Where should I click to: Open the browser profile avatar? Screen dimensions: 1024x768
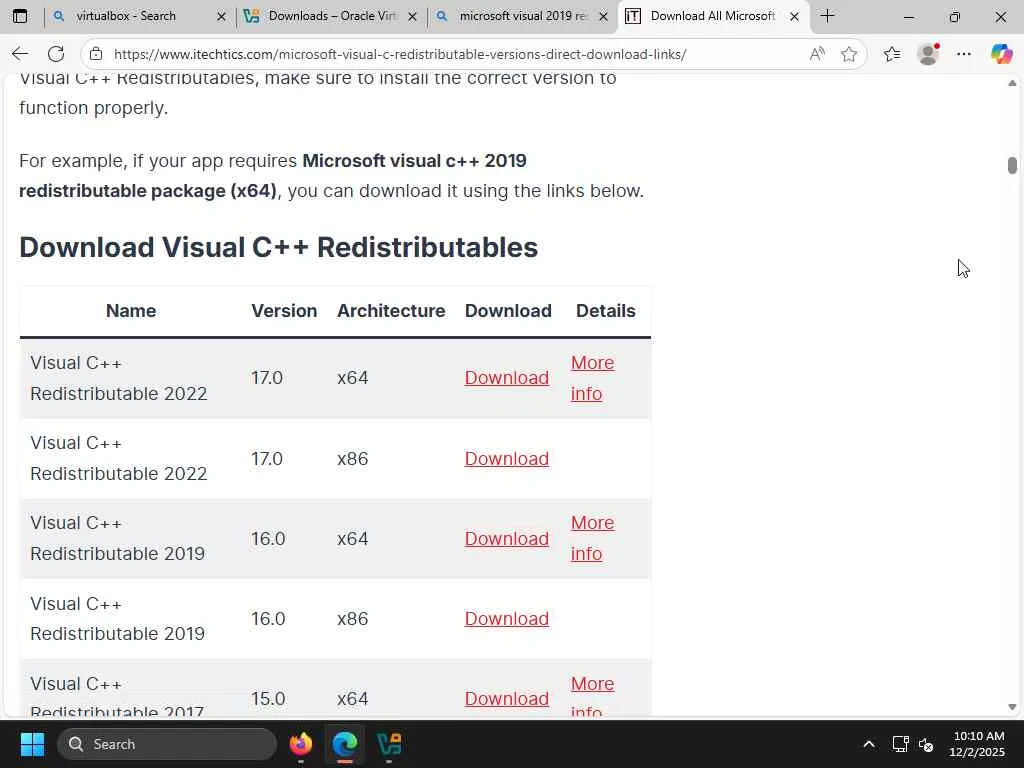coord(928,54)
